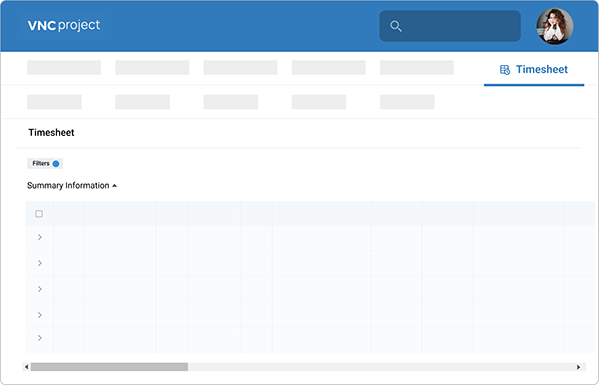This screenshot has width=600, height=385.
Task: Focus the search input field
Action: click(450, 26)
